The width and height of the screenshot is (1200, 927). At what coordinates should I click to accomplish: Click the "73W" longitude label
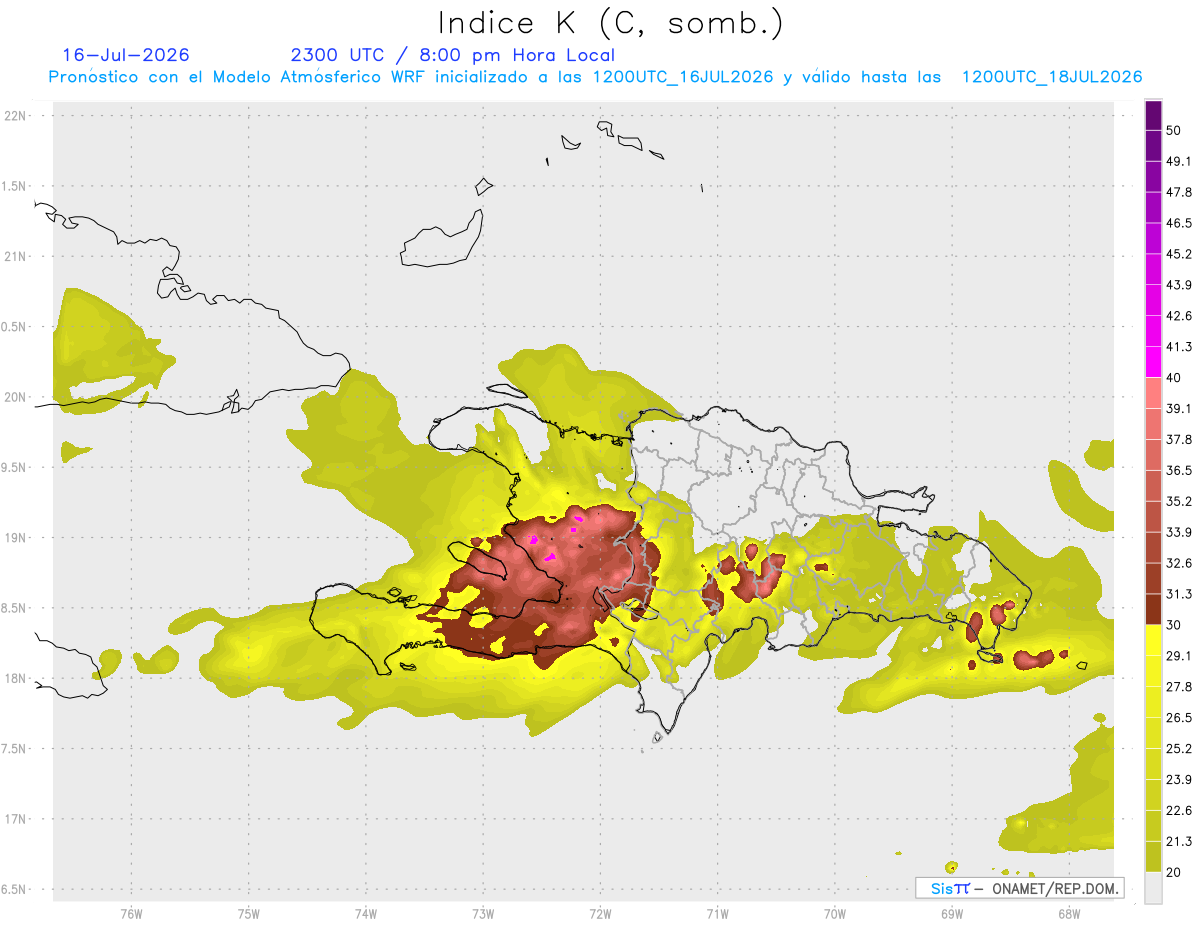point(483,913)
